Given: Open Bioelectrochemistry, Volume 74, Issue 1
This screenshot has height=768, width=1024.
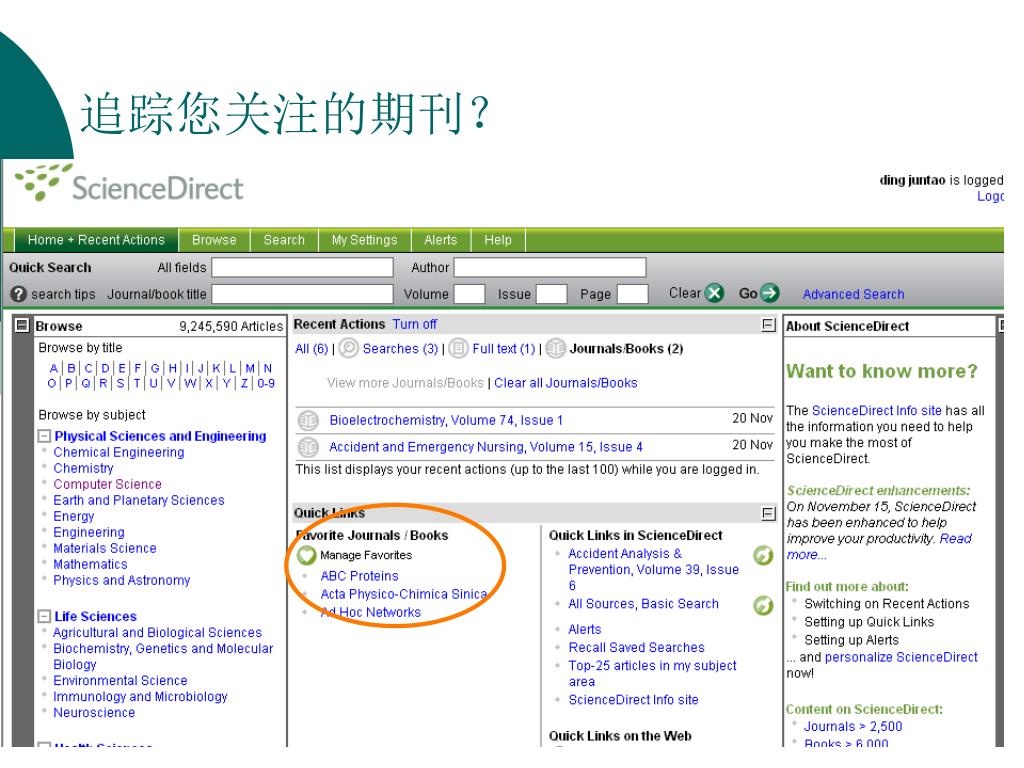Looking at the screenshot, I should coord(446,420).
